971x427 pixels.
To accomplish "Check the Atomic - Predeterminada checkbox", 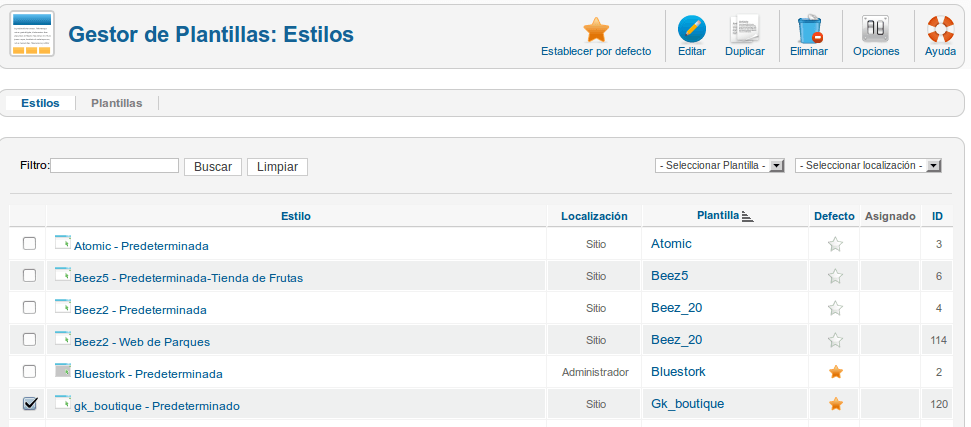I will point(29,244).
